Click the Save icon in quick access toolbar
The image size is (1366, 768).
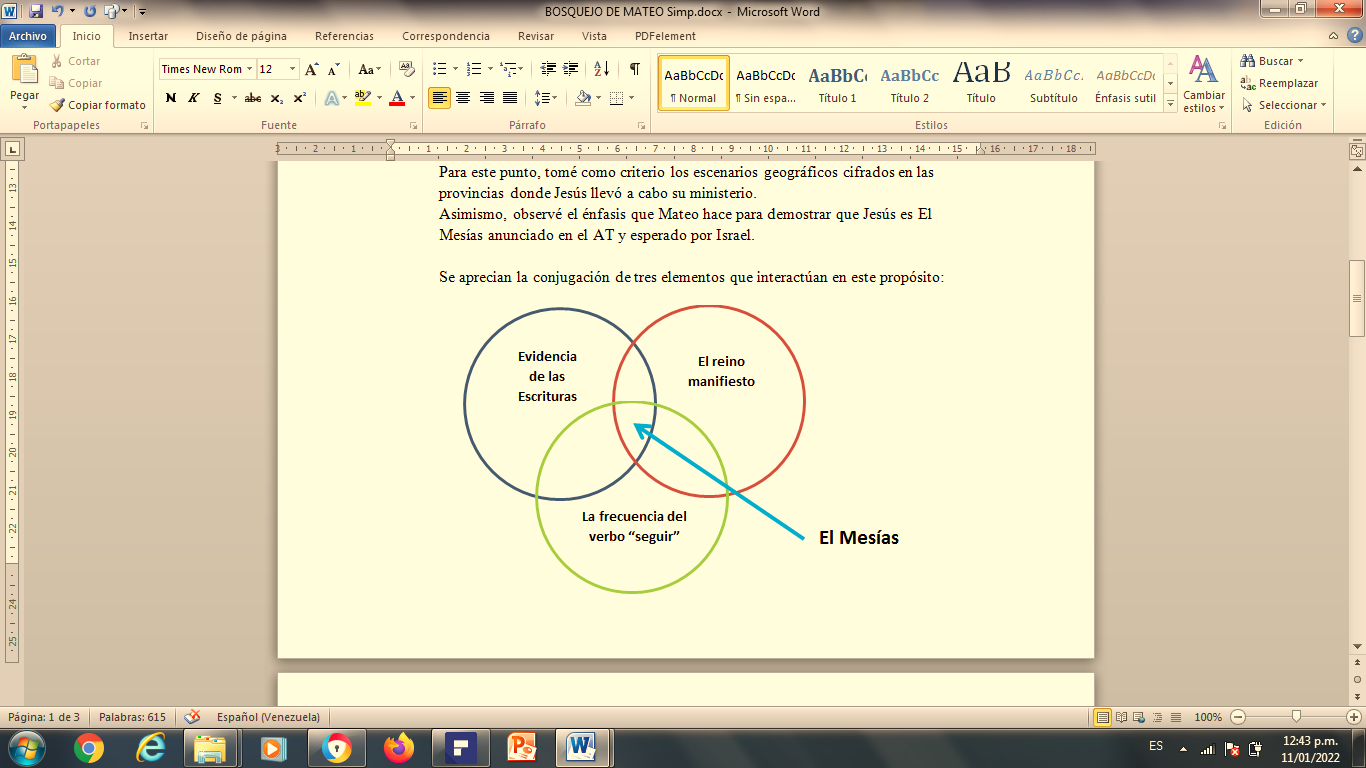[36, 12]
